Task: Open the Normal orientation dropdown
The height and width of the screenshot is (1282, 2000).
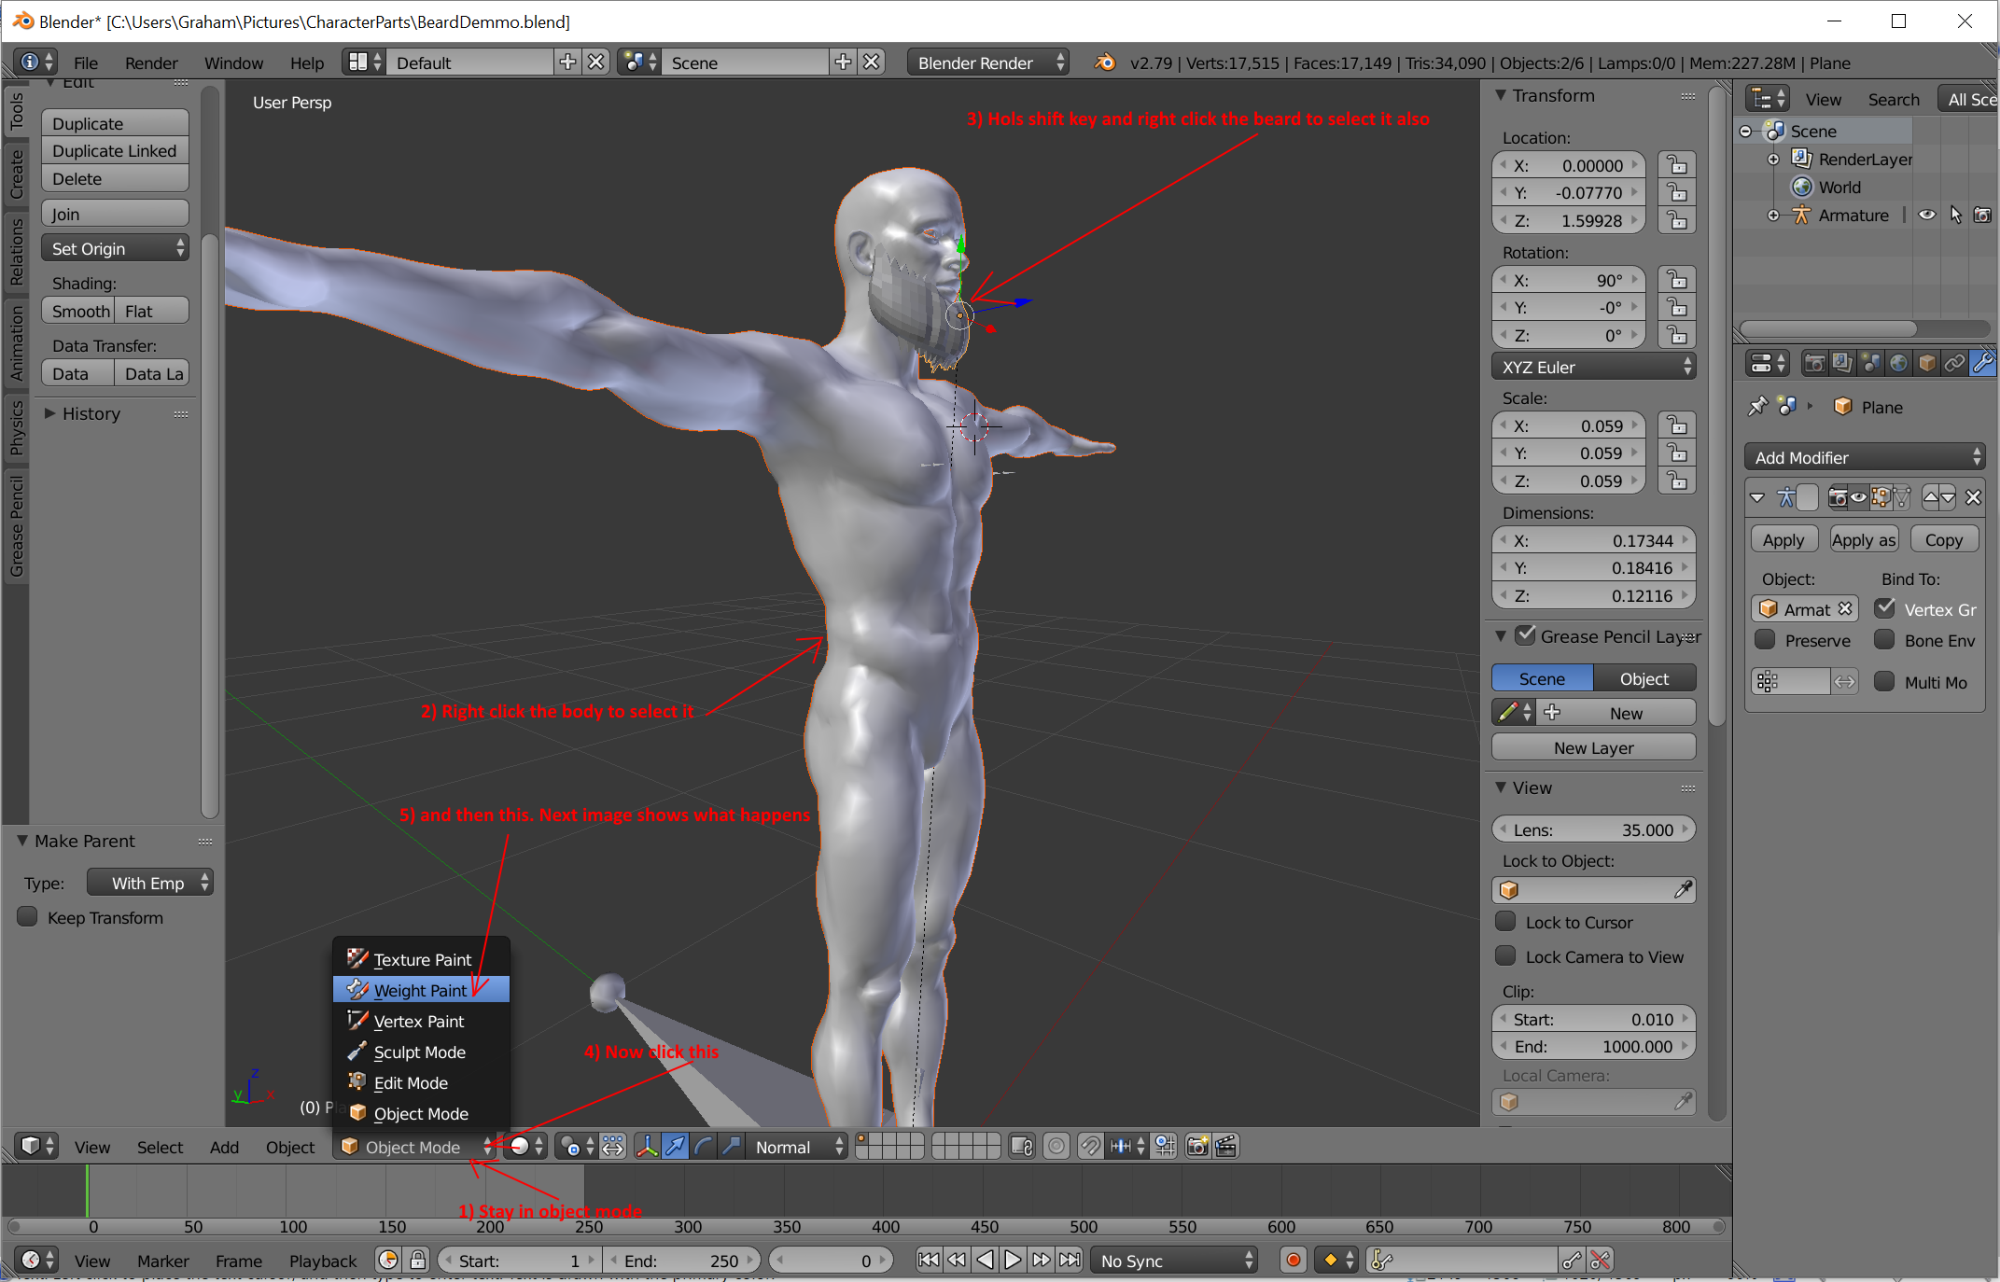Action: [x=797, y=1147]
